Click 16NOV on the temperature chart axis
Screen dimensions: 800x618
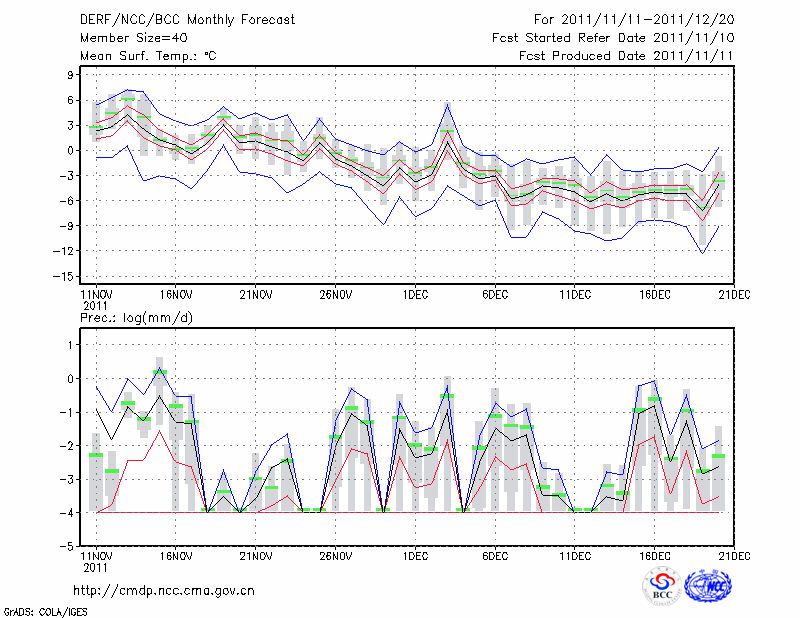pos(176,295)
